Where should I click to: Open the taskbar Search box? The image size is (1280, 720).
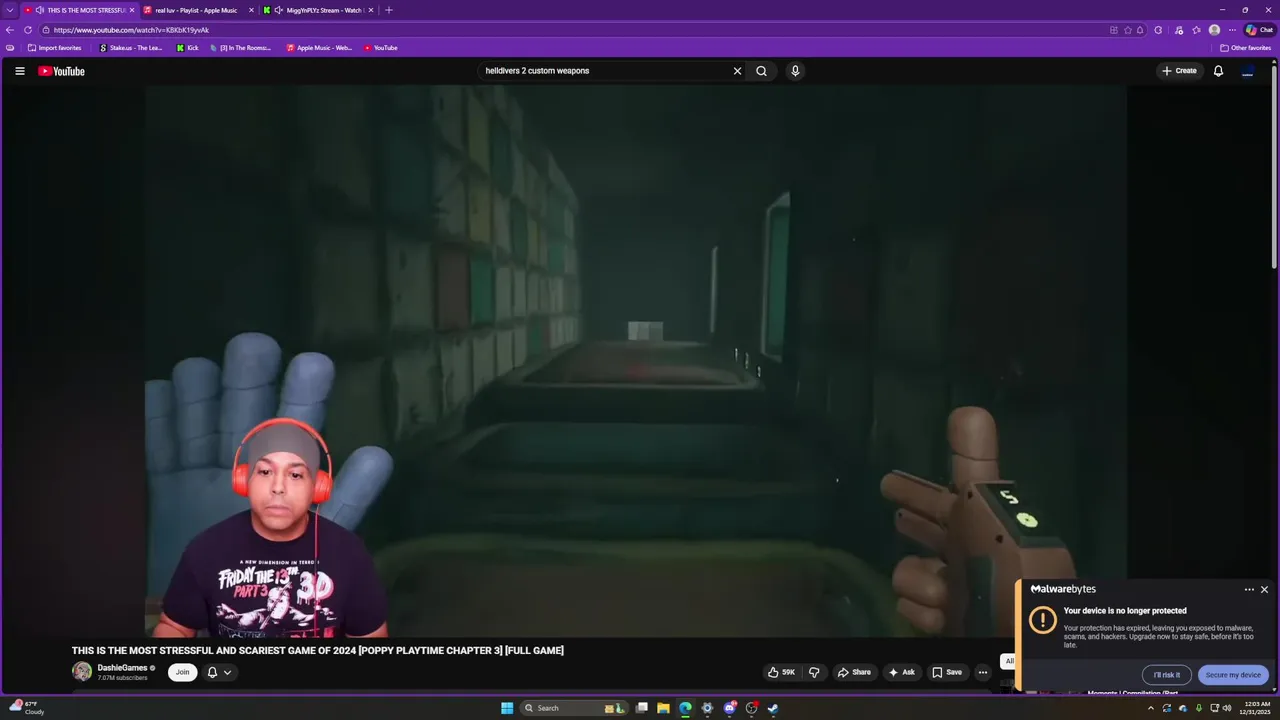575,708
